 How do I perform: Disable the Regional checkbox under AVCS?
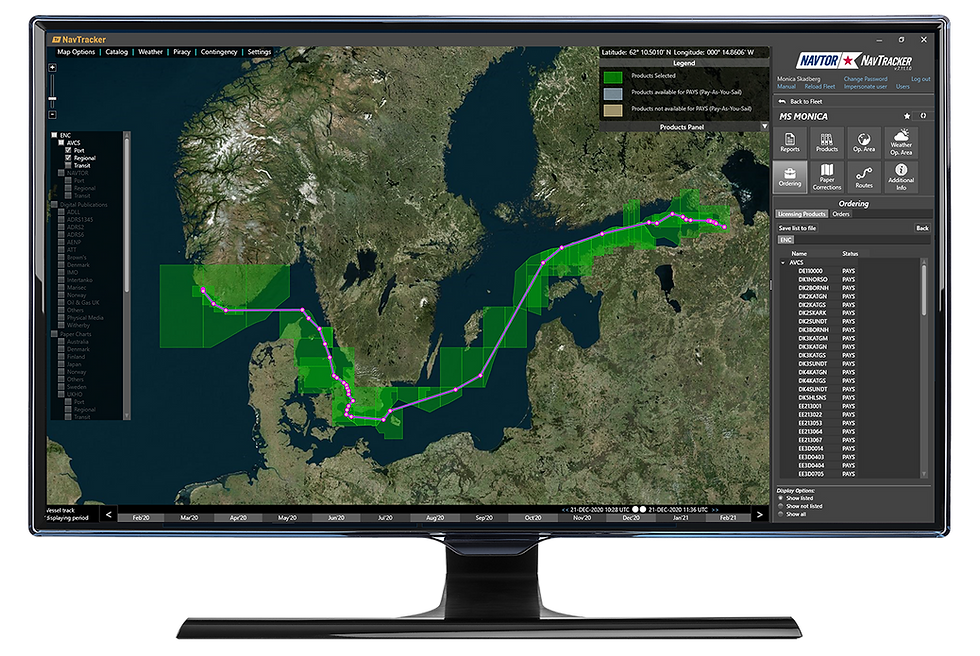point(68,157)
